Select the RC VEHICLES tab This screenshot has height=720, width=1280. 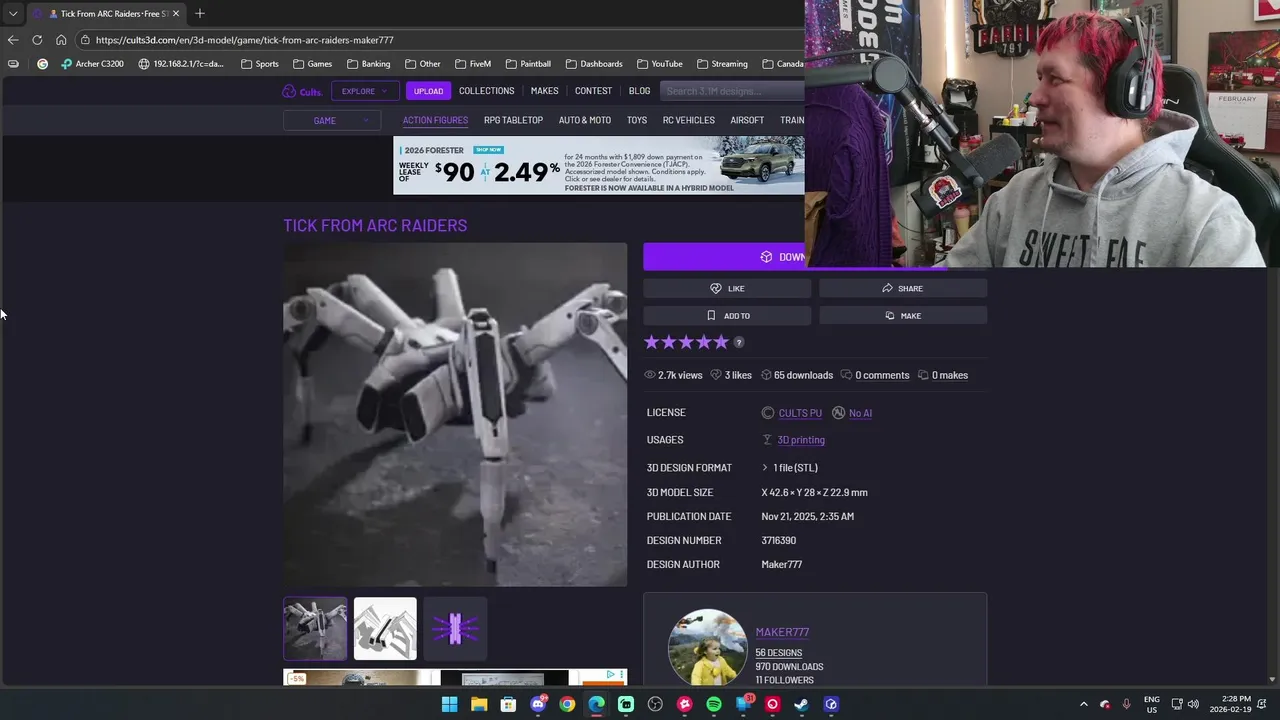688,120
